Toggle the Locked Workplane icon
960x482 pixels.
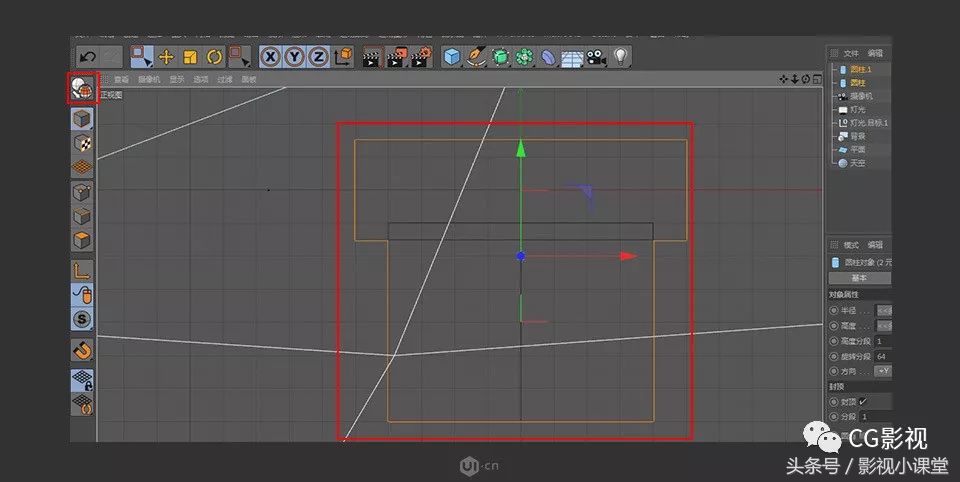(82, 380)
